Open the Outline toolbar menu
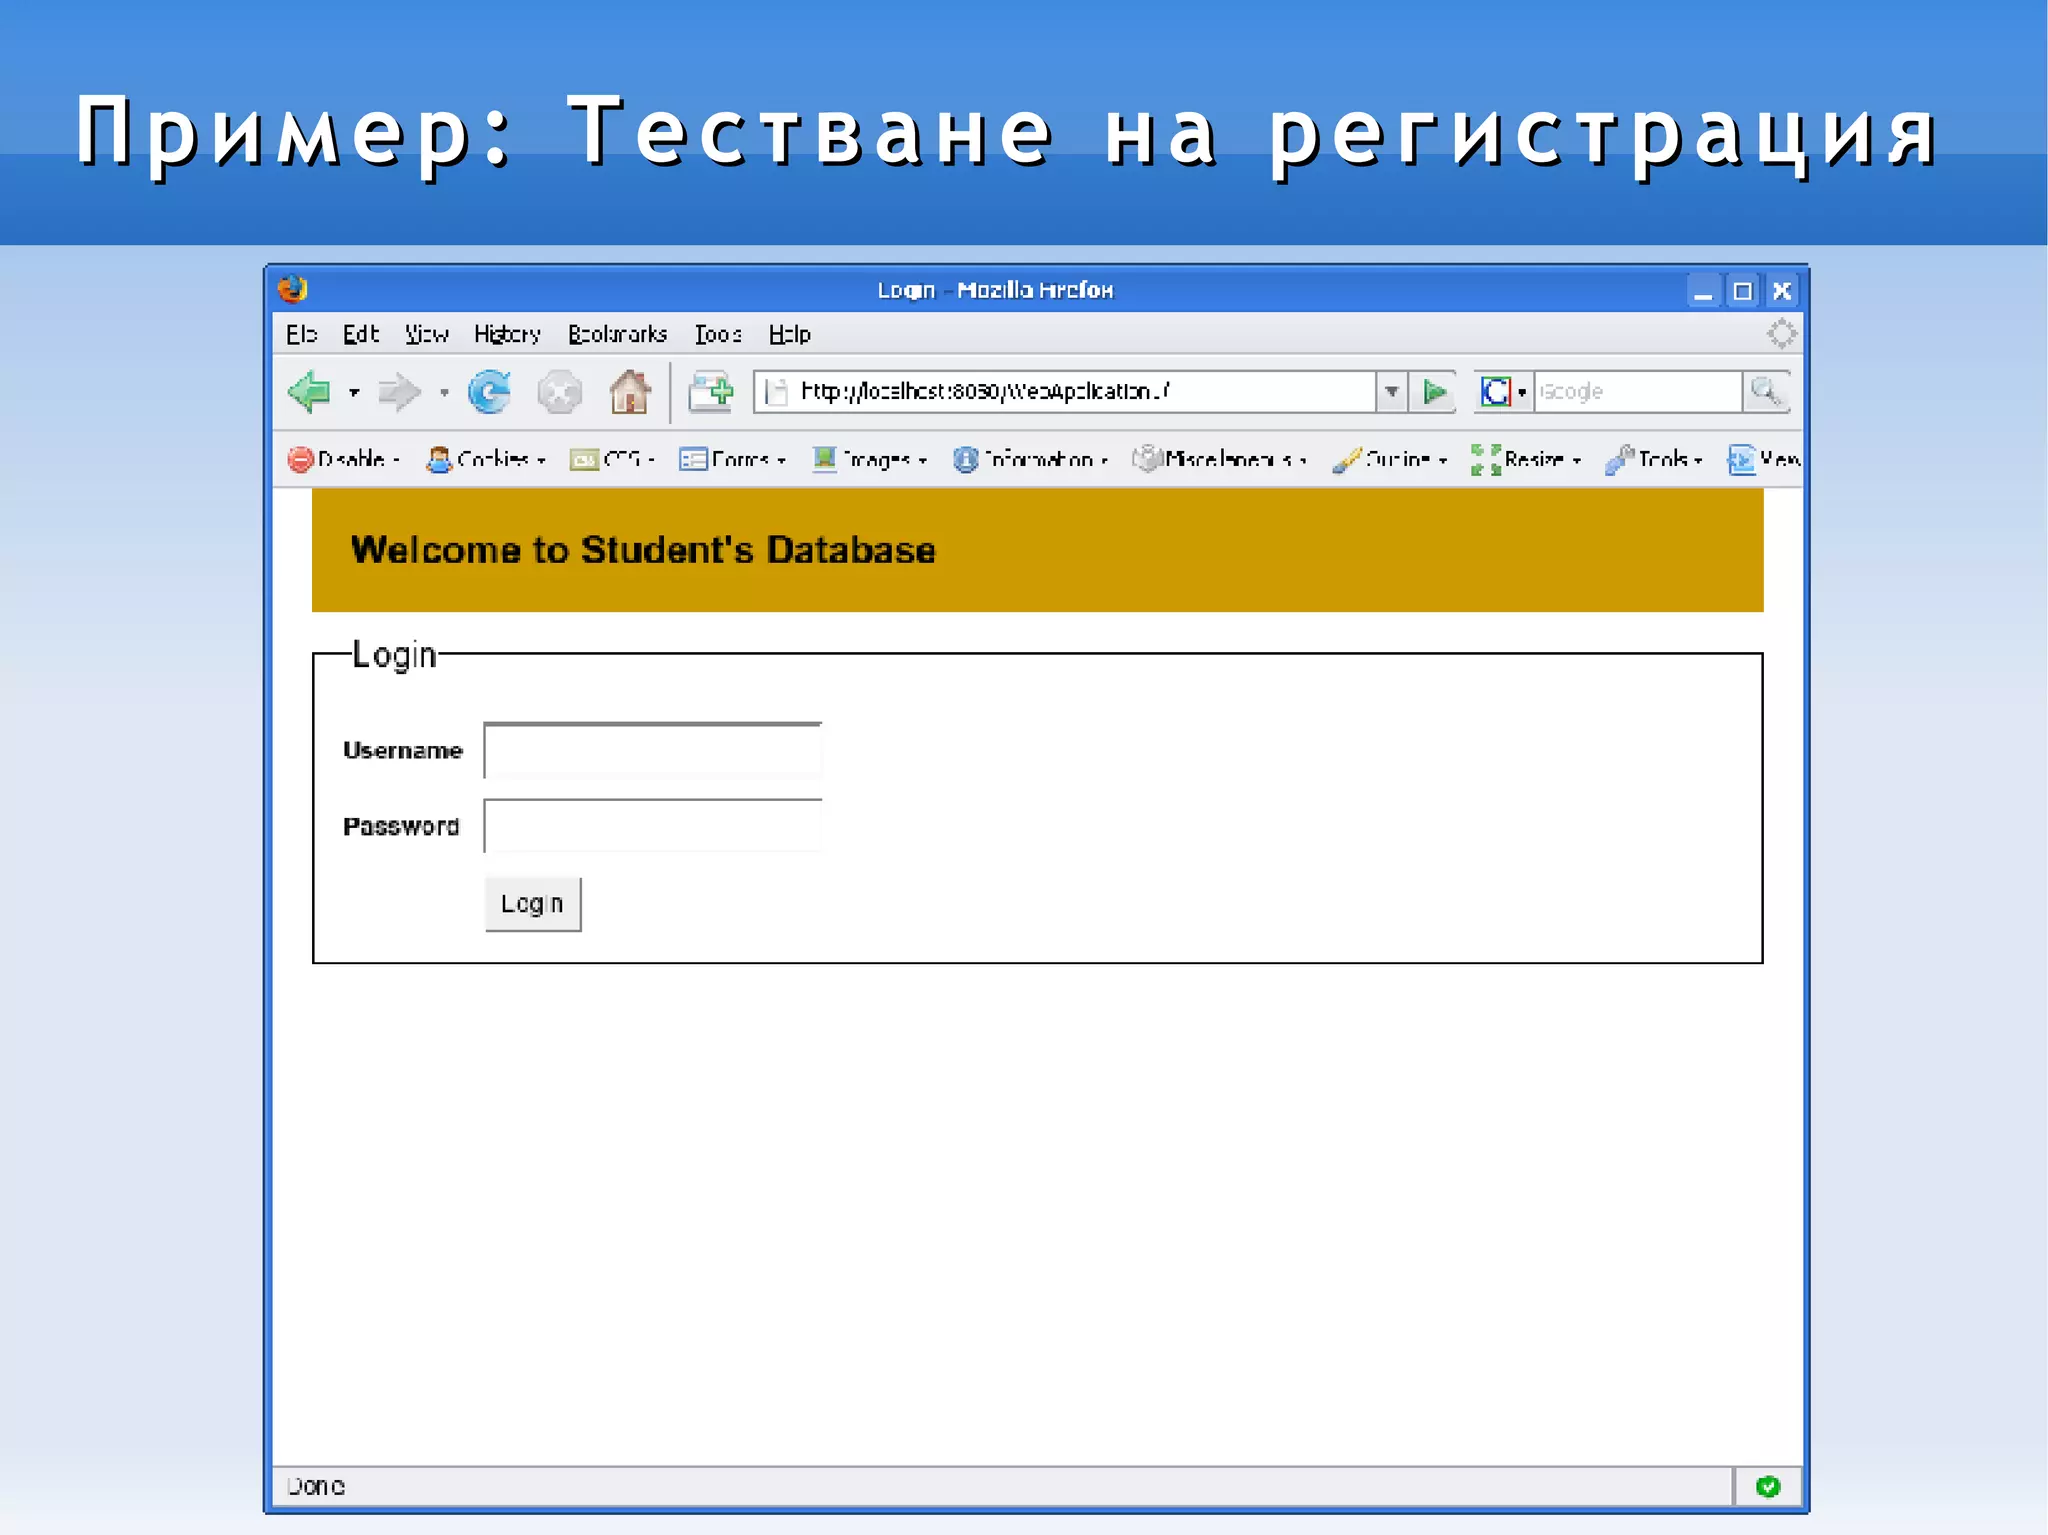2048x1535 pixels. (1390, 459)
